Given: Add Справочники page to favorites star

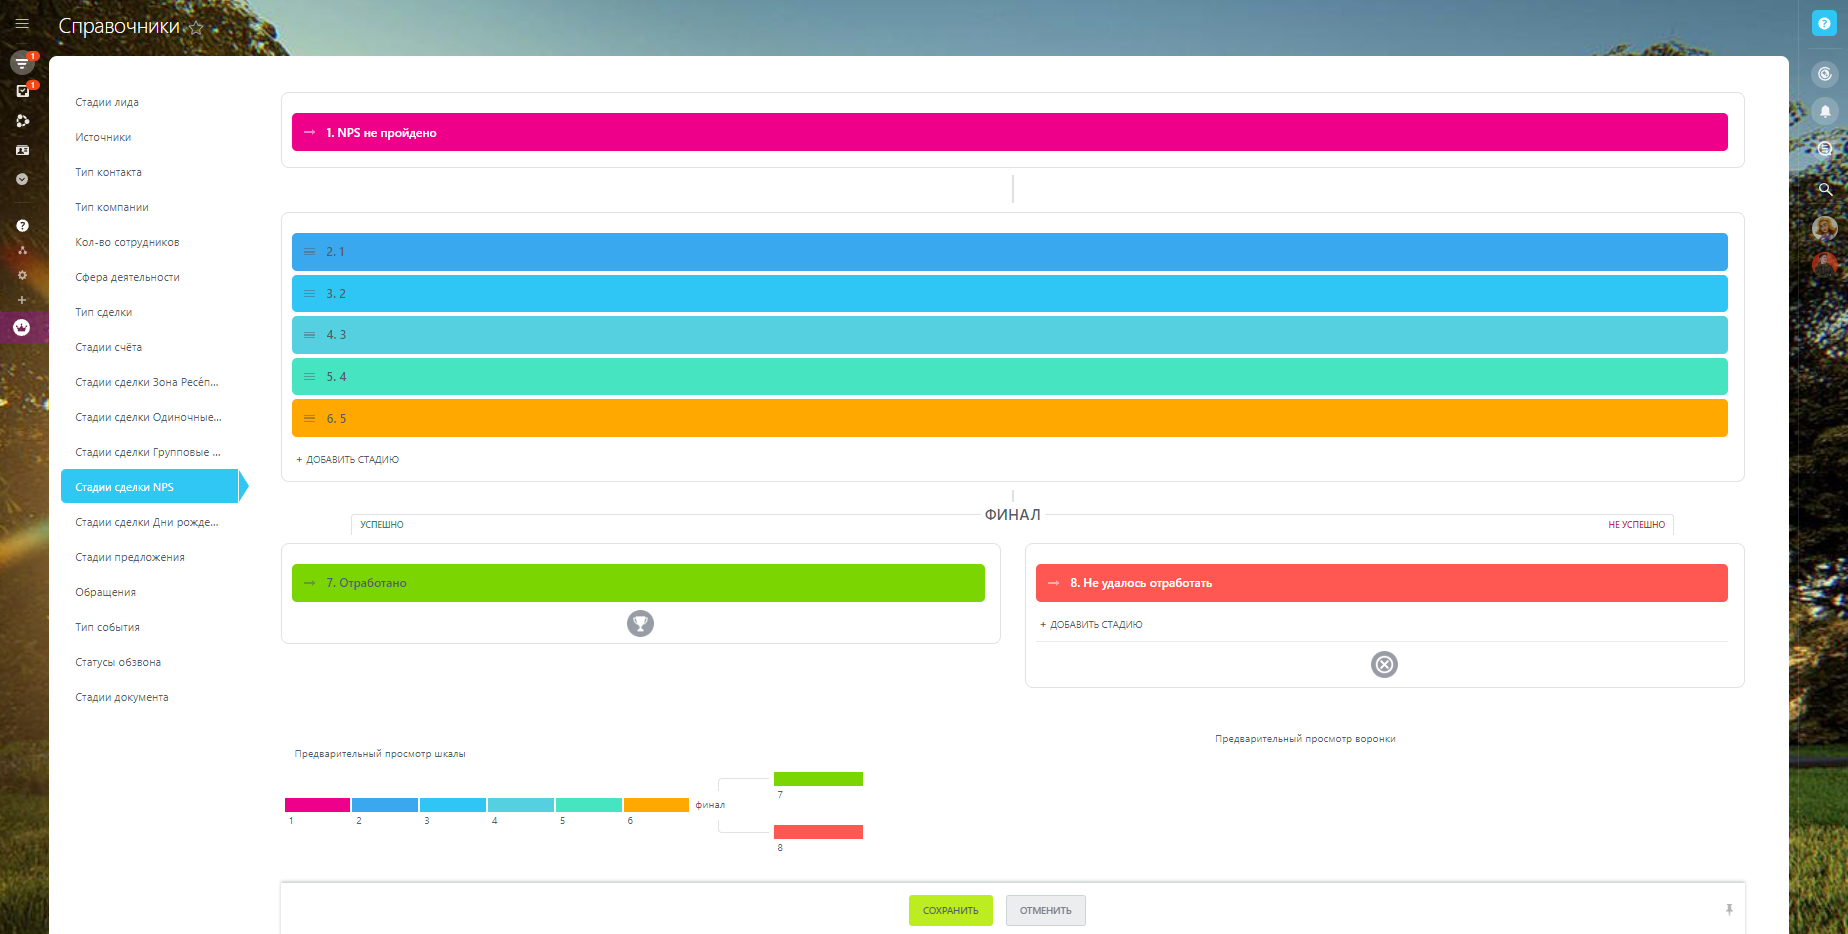Looking at the screenshot, I should click(196, 28).
